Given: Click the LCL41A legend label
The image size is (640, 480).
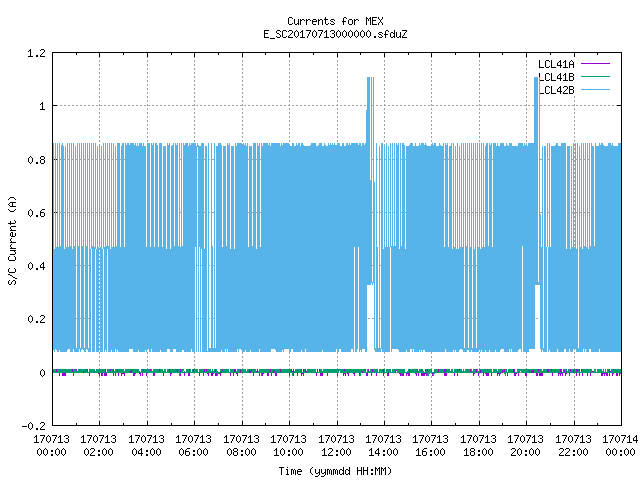Looking at the screenshot, I should 556,64.
